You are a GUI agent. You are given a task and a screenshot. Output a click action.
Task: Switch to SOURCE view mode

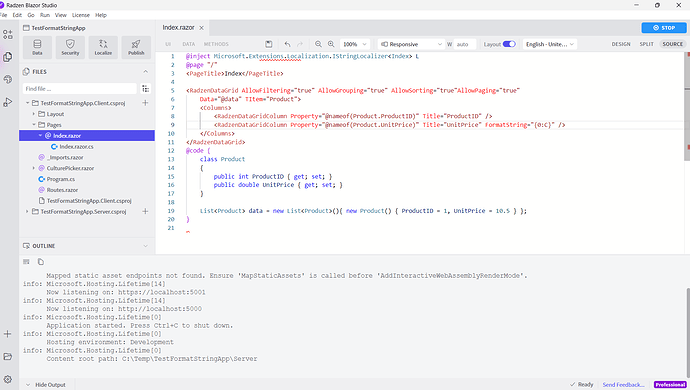(672, 44)
